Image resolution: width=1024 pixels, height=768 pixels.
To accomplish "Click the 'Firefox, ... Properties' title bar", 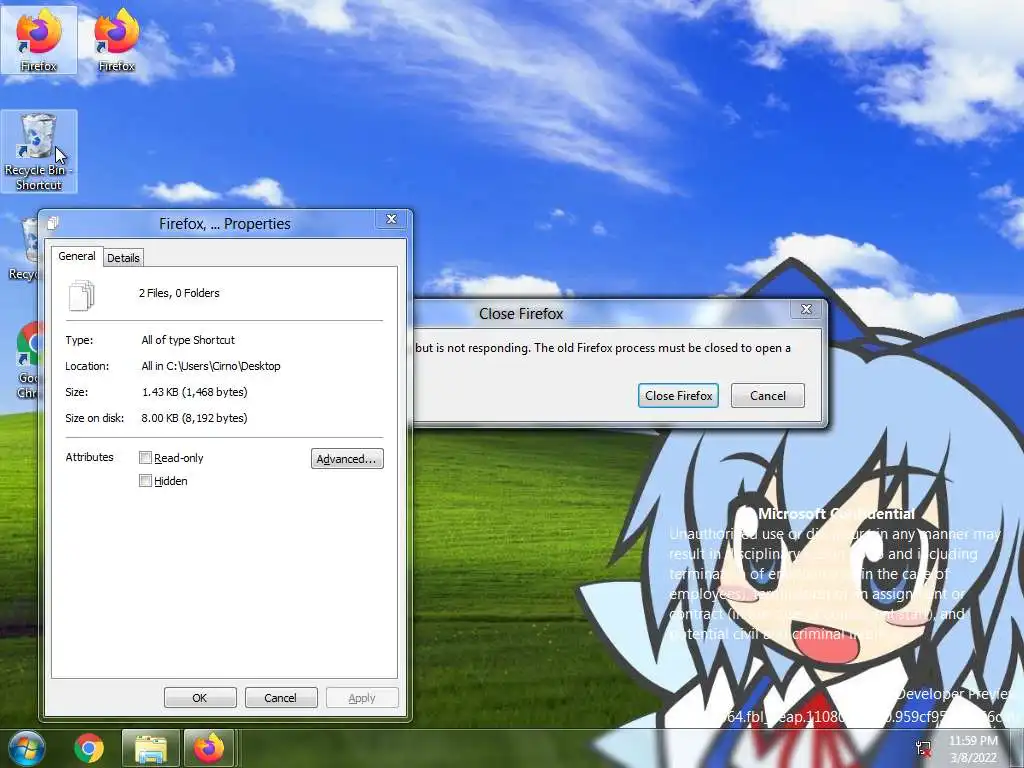I will click(x=225, y=223).
